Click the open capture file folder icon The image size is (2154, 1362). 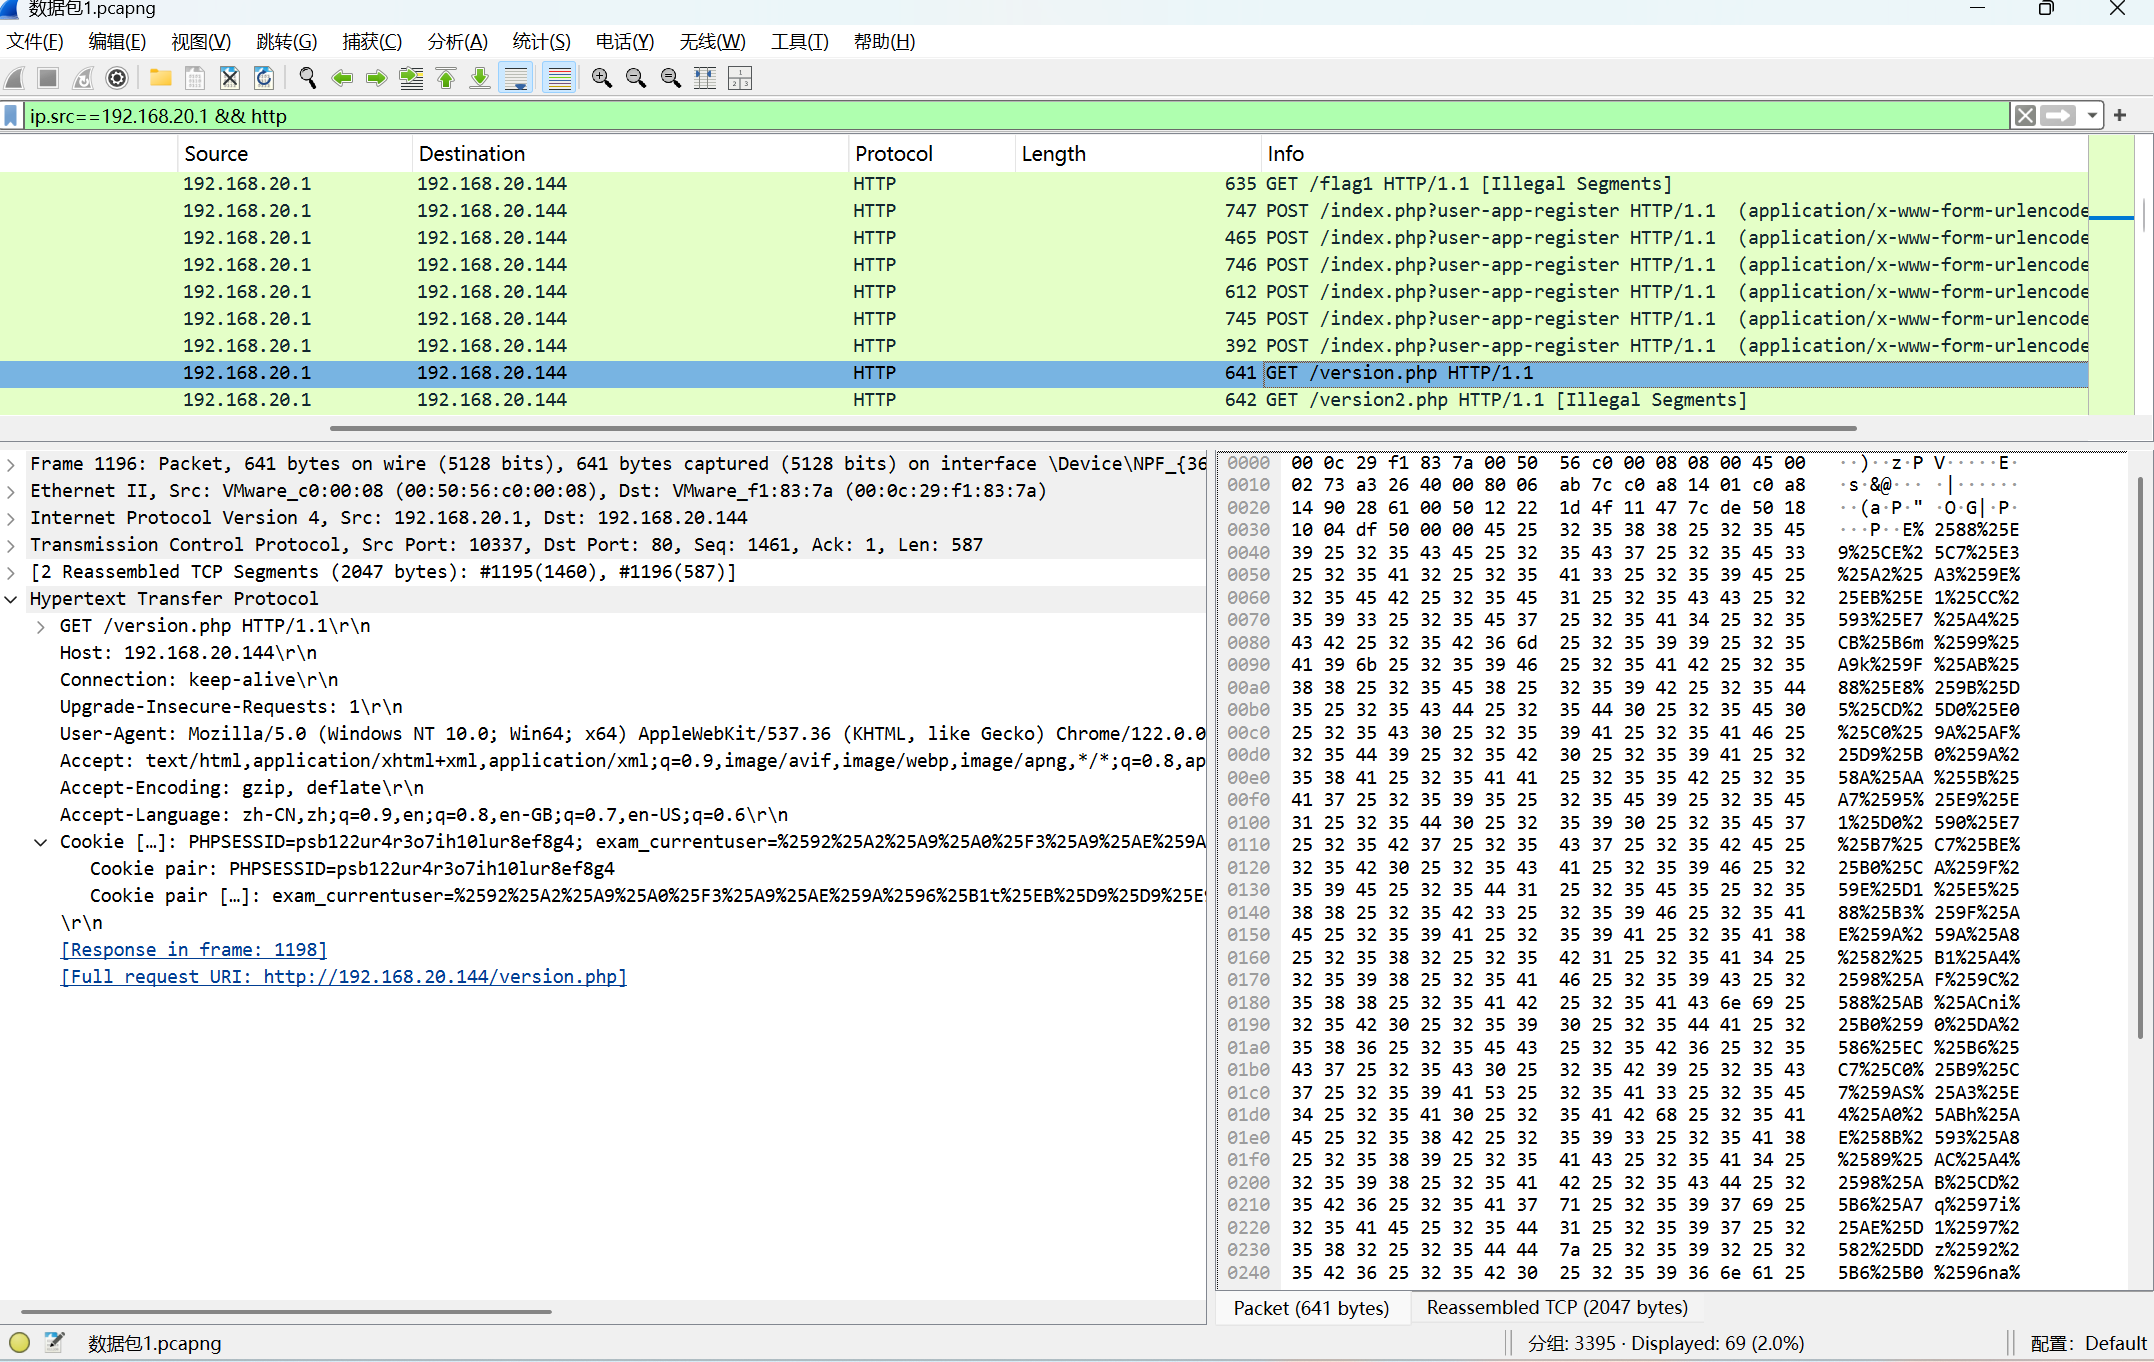pos(160,78)
